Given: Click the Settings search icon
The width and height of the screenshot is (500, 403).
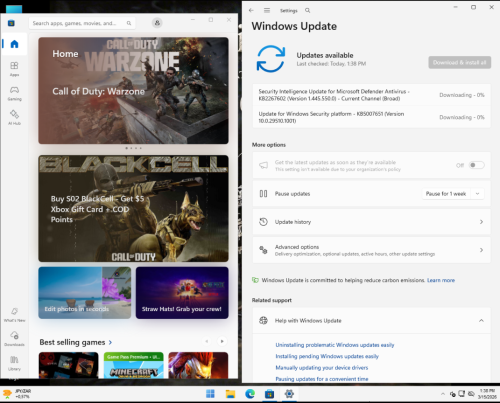Looking at the screenshot, I should [x=307, y=10].
